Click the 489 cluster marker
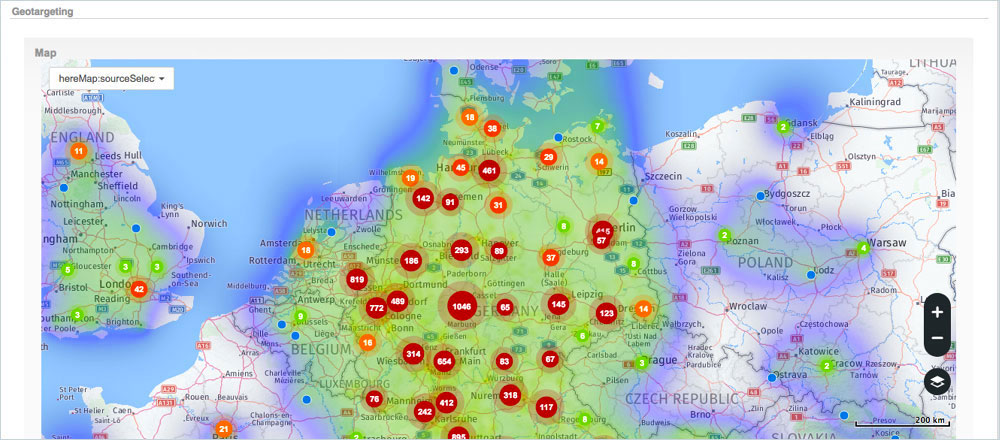The width and height of the screenshot is (1000, 440). (397, 301)
